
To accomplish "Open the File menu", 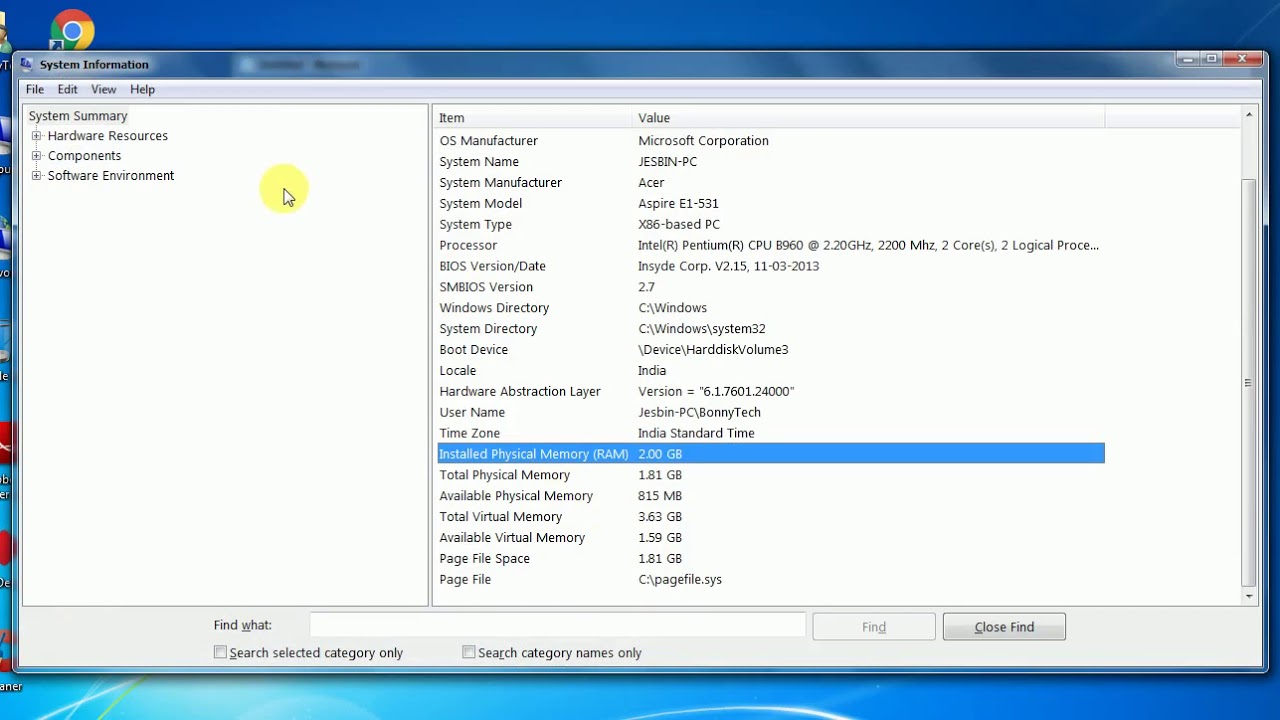I will click(35, 89).
